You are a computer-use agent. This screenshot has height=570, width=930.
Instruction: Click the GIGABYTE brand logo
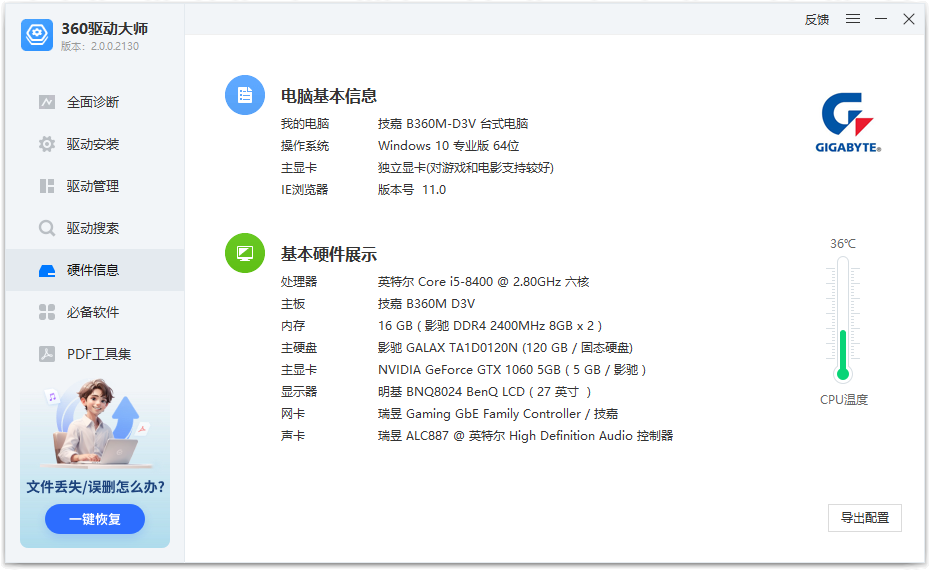848,123
